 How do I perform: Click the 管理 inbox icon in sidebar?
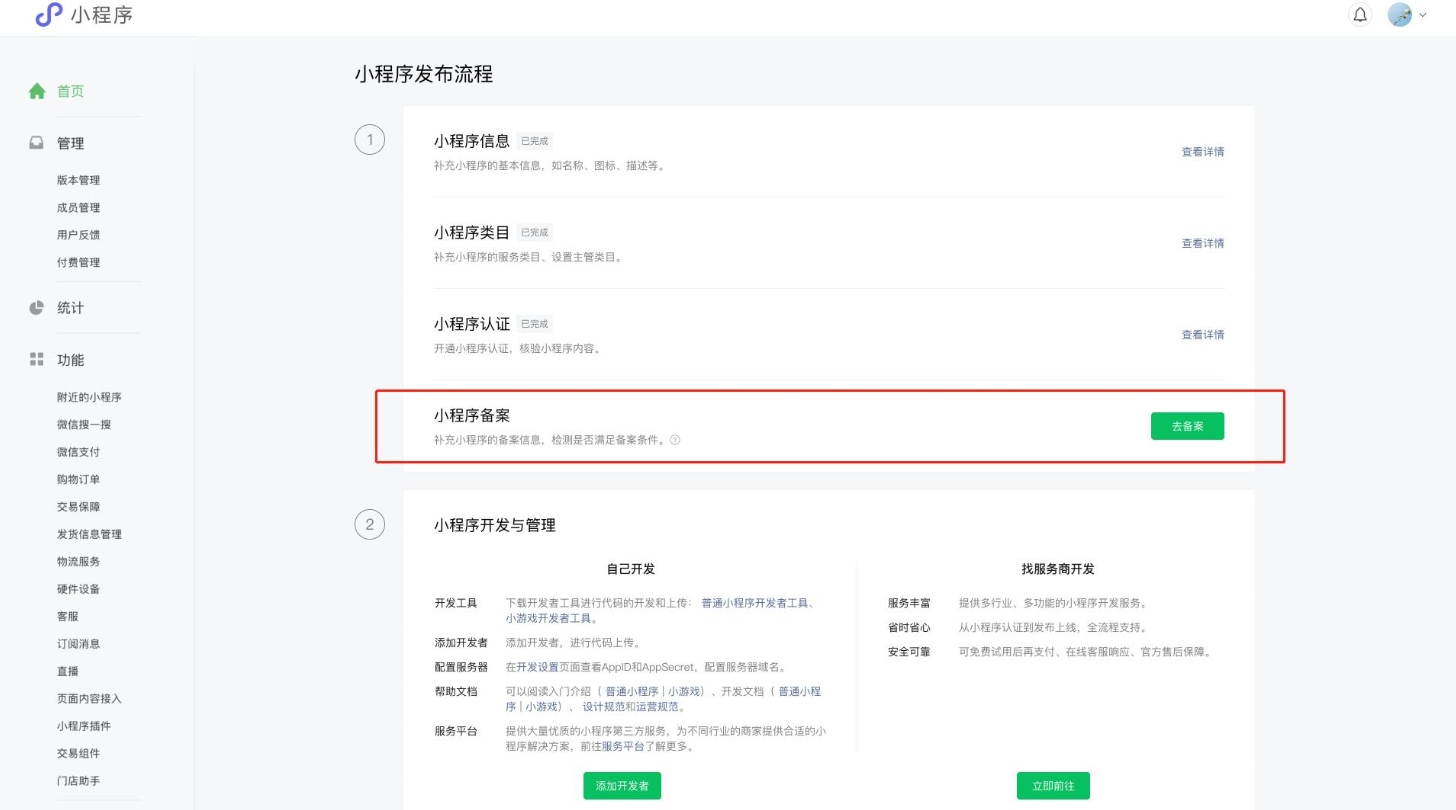pos(37,143)
